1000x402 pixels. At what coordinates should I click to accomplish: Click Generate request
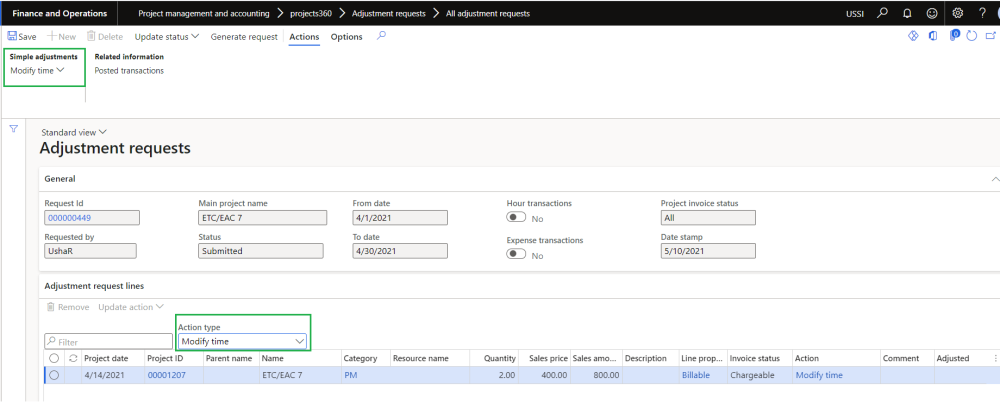244,37
